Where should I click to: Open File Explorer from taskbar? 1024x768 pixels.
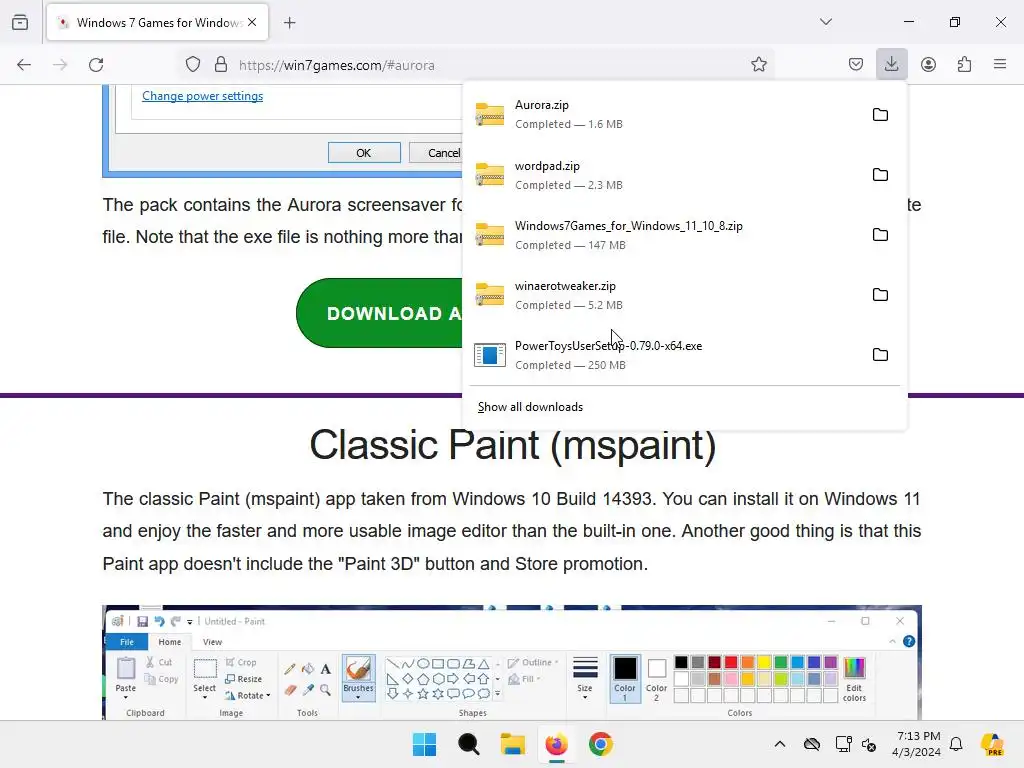coord(513,744)
